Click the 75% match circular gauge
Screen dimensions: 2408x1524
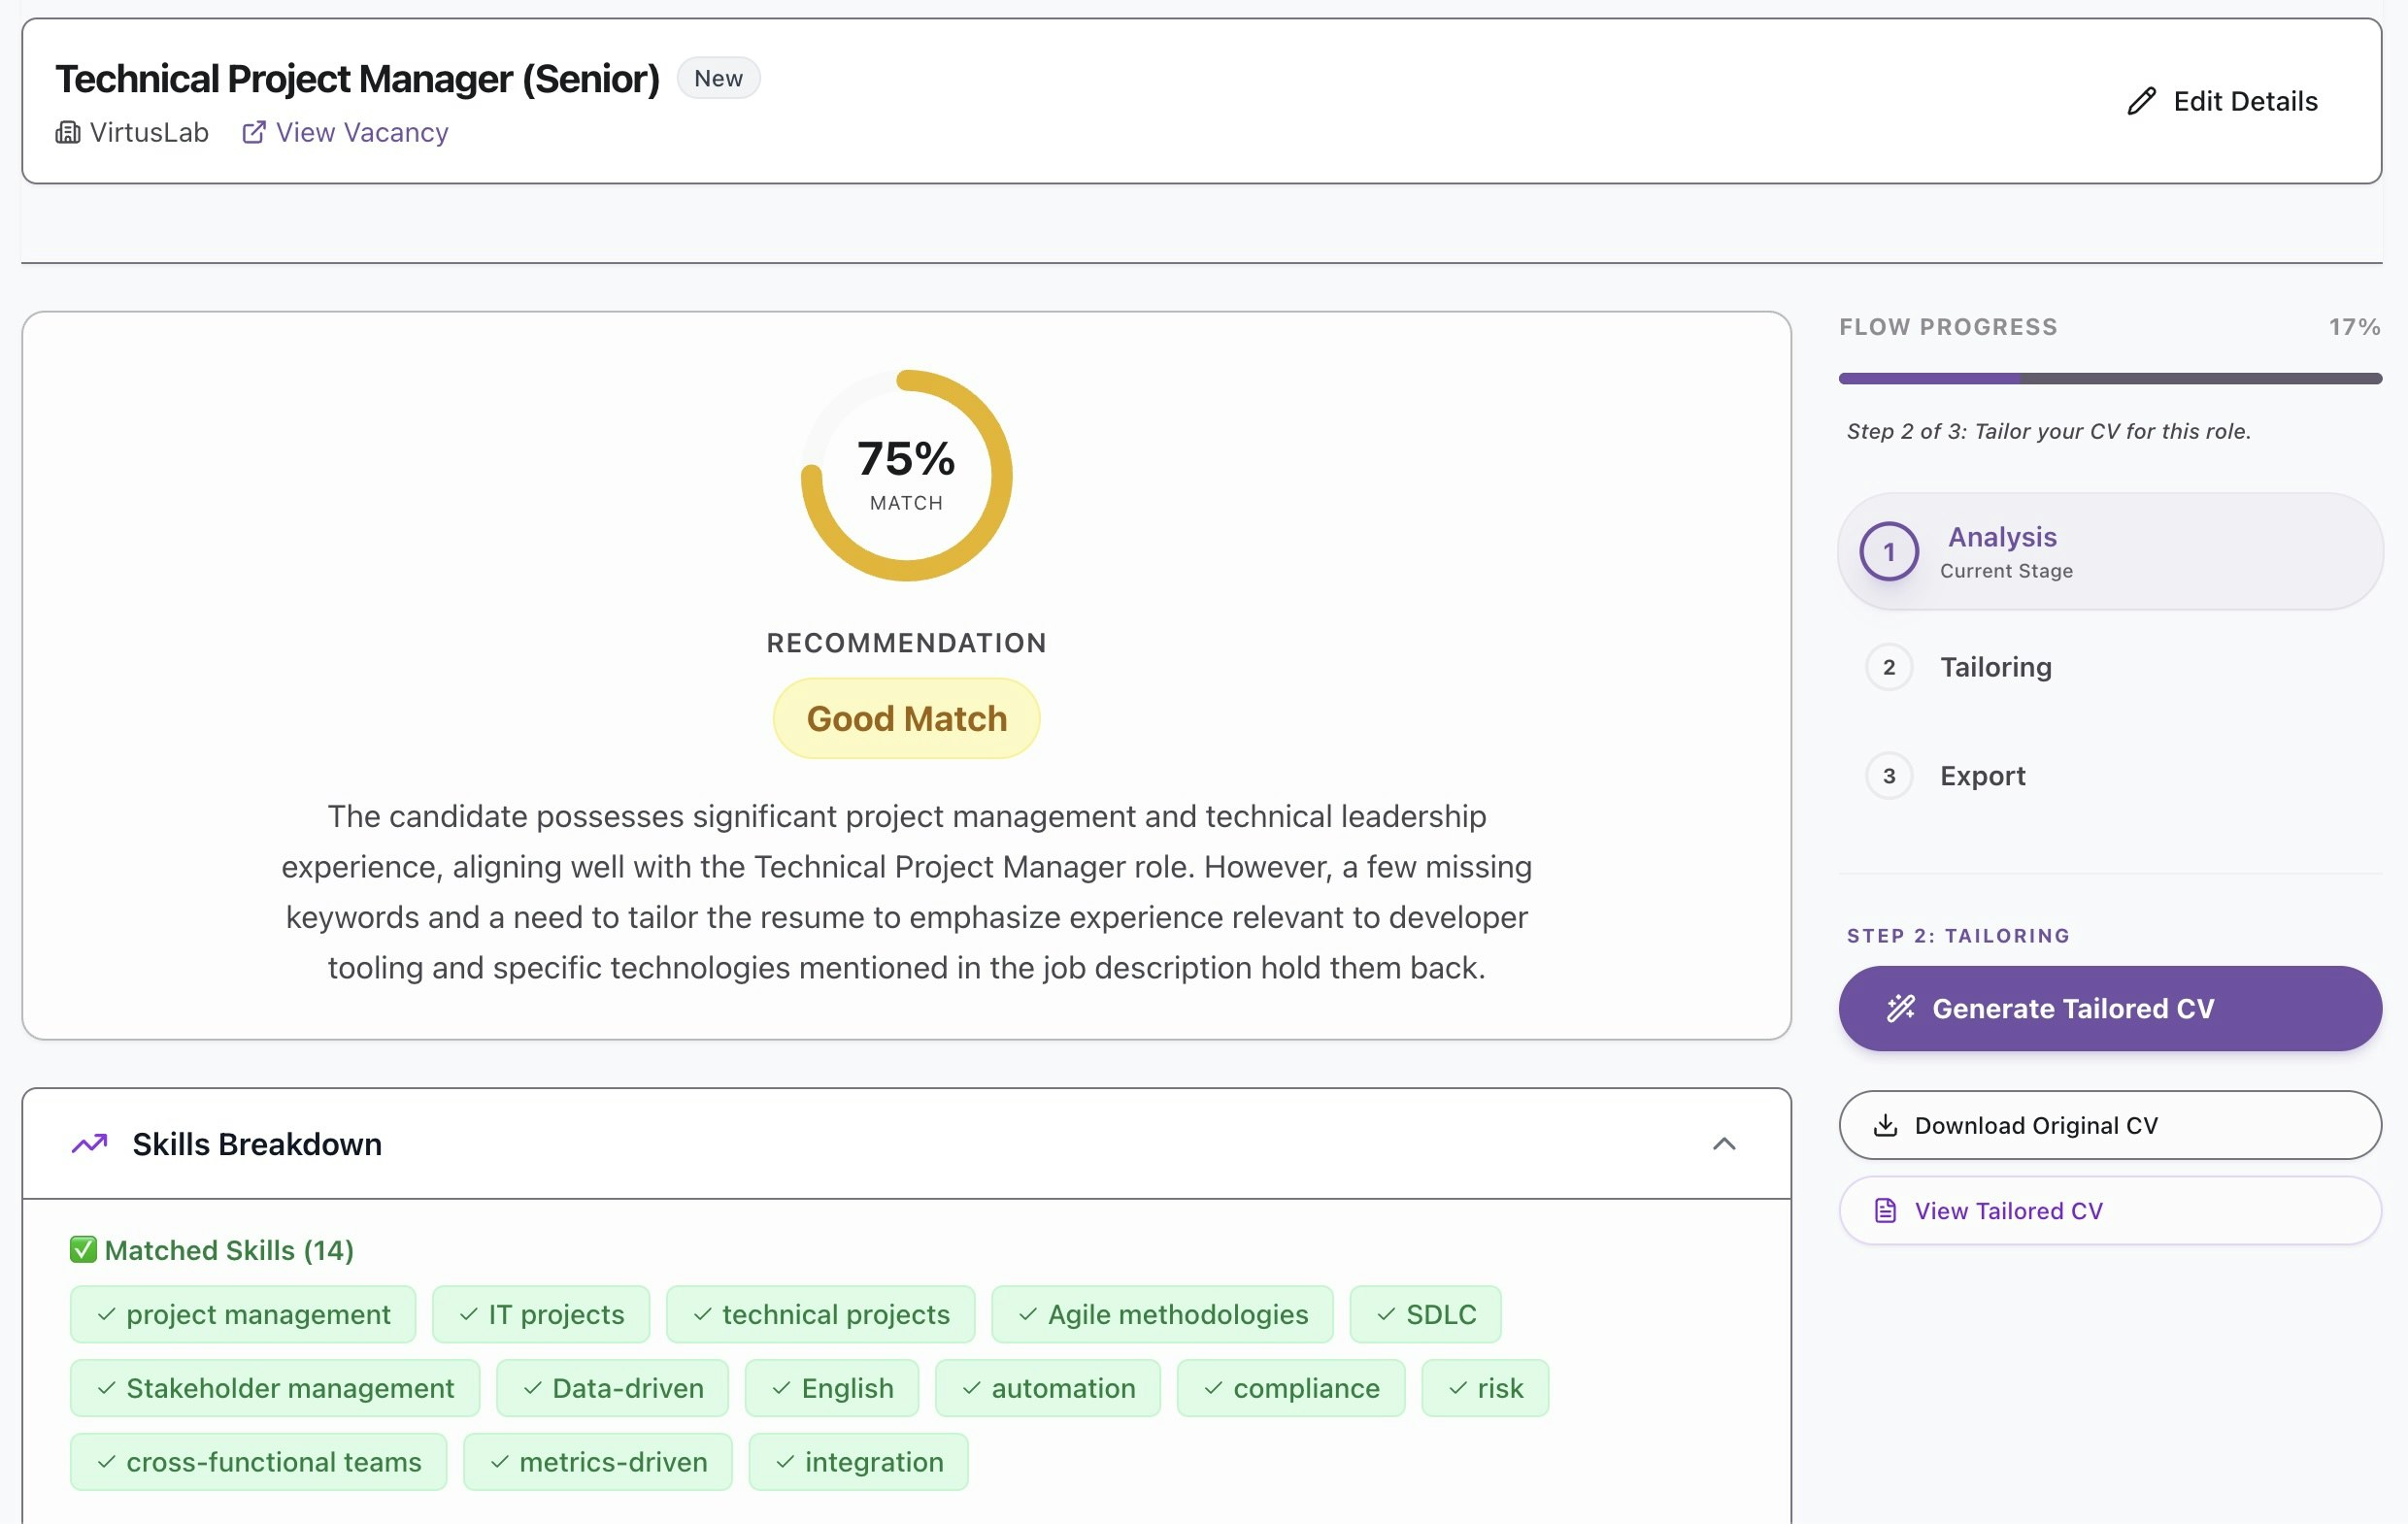click(x=906, y=475)
